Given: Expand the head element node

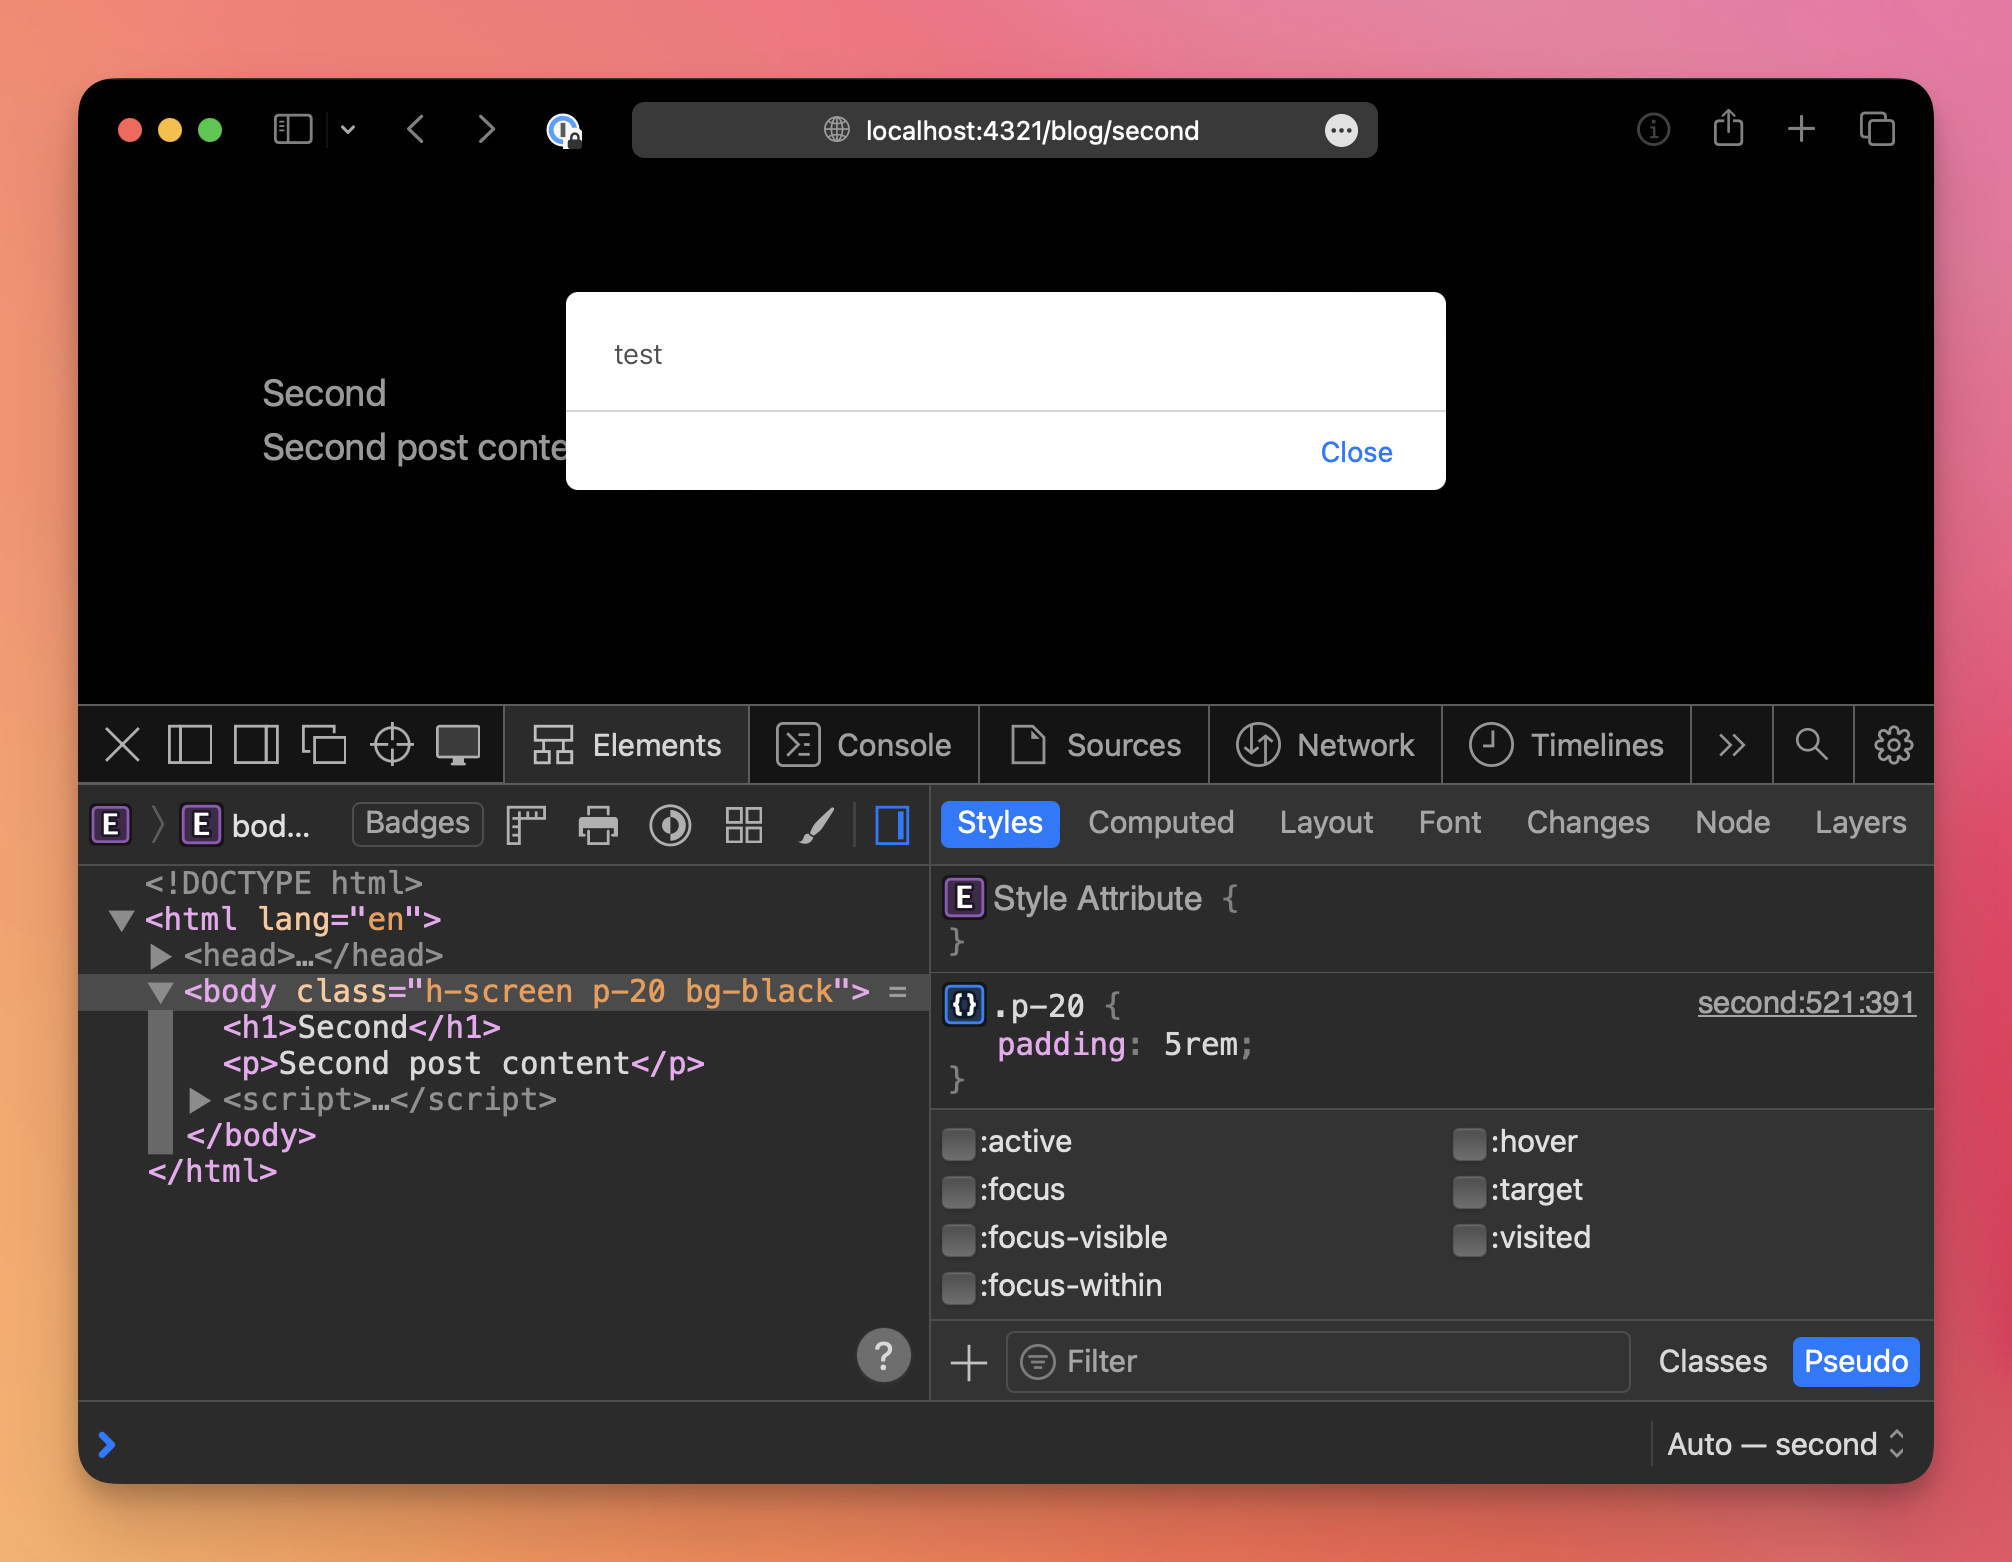Looking at the screenshot, I should point(160,956).
